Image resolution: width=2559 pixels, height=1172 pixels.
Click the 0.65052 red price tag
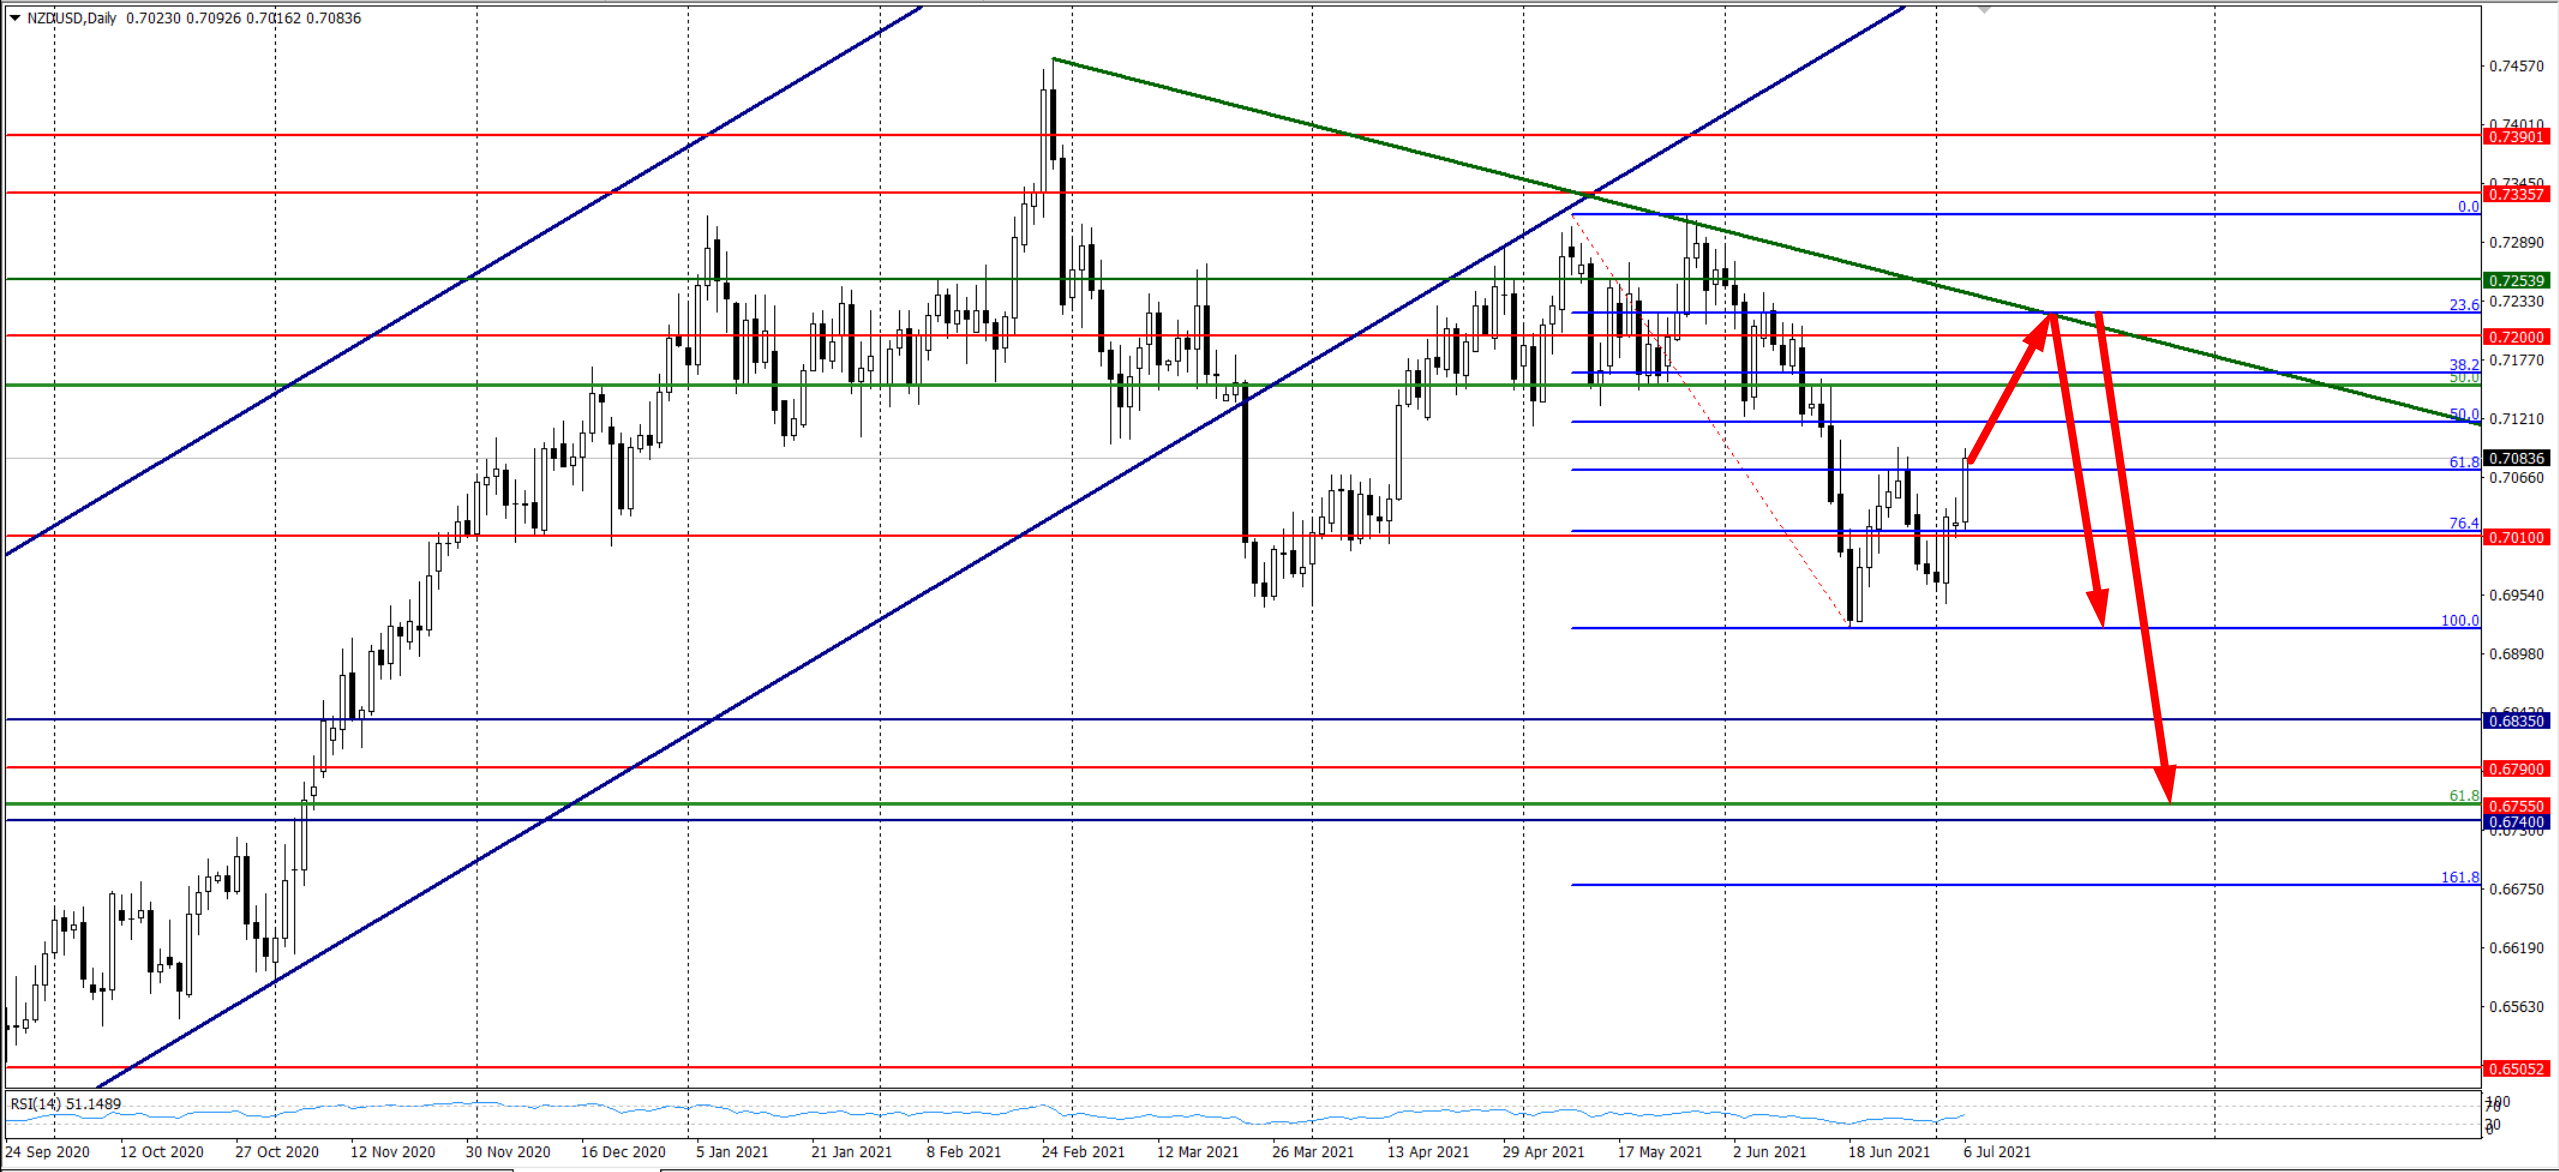(x=2516, y=1069)
